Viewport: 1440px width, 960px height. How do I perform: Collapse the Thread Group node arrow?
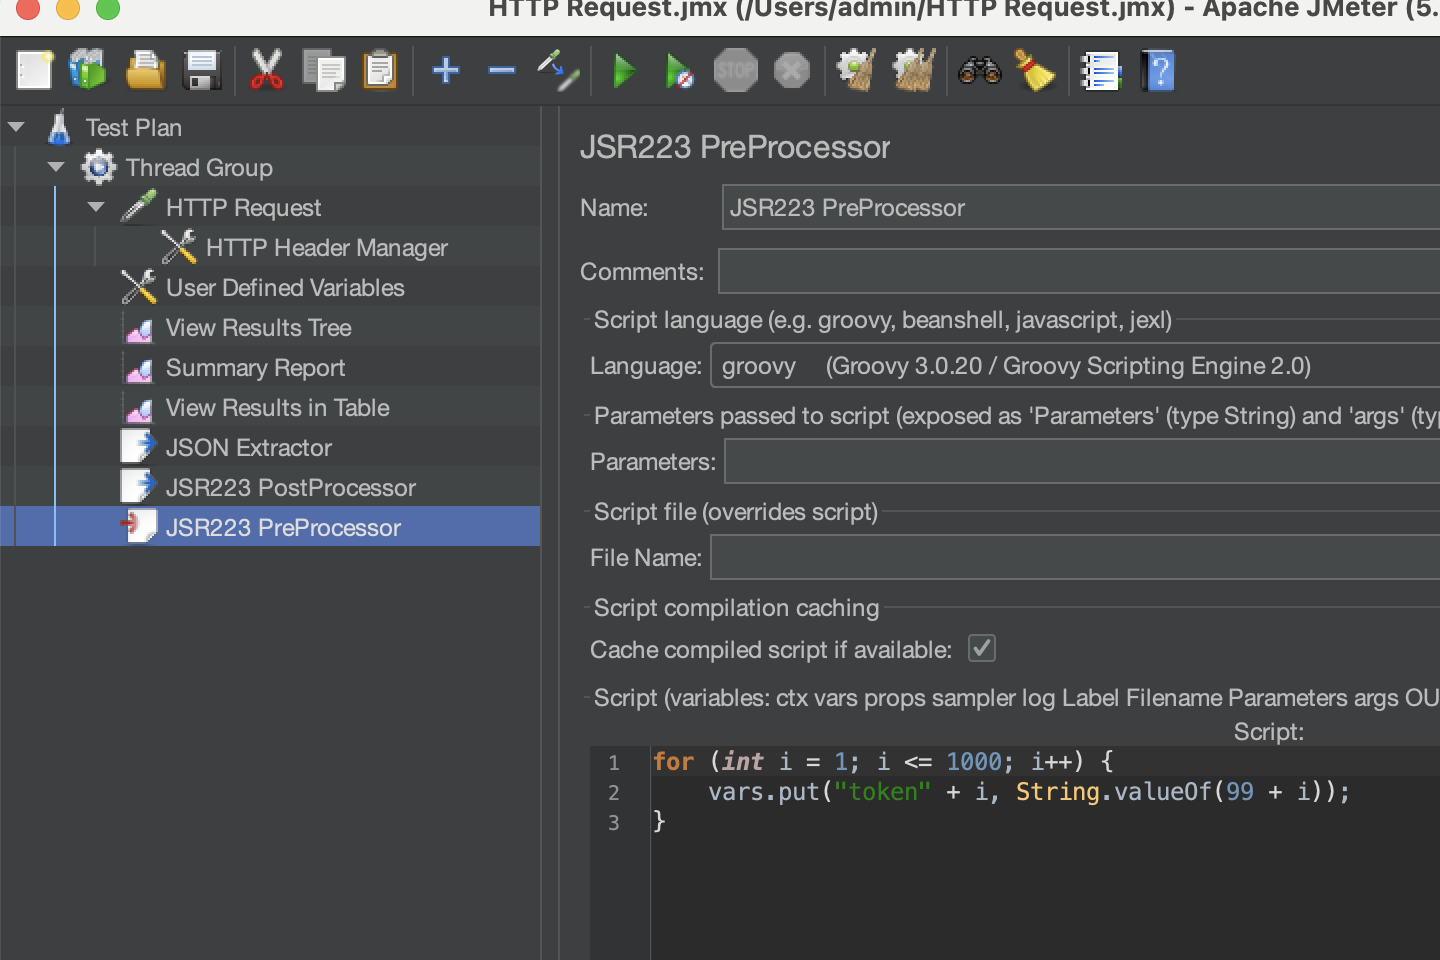click(56, 167)
